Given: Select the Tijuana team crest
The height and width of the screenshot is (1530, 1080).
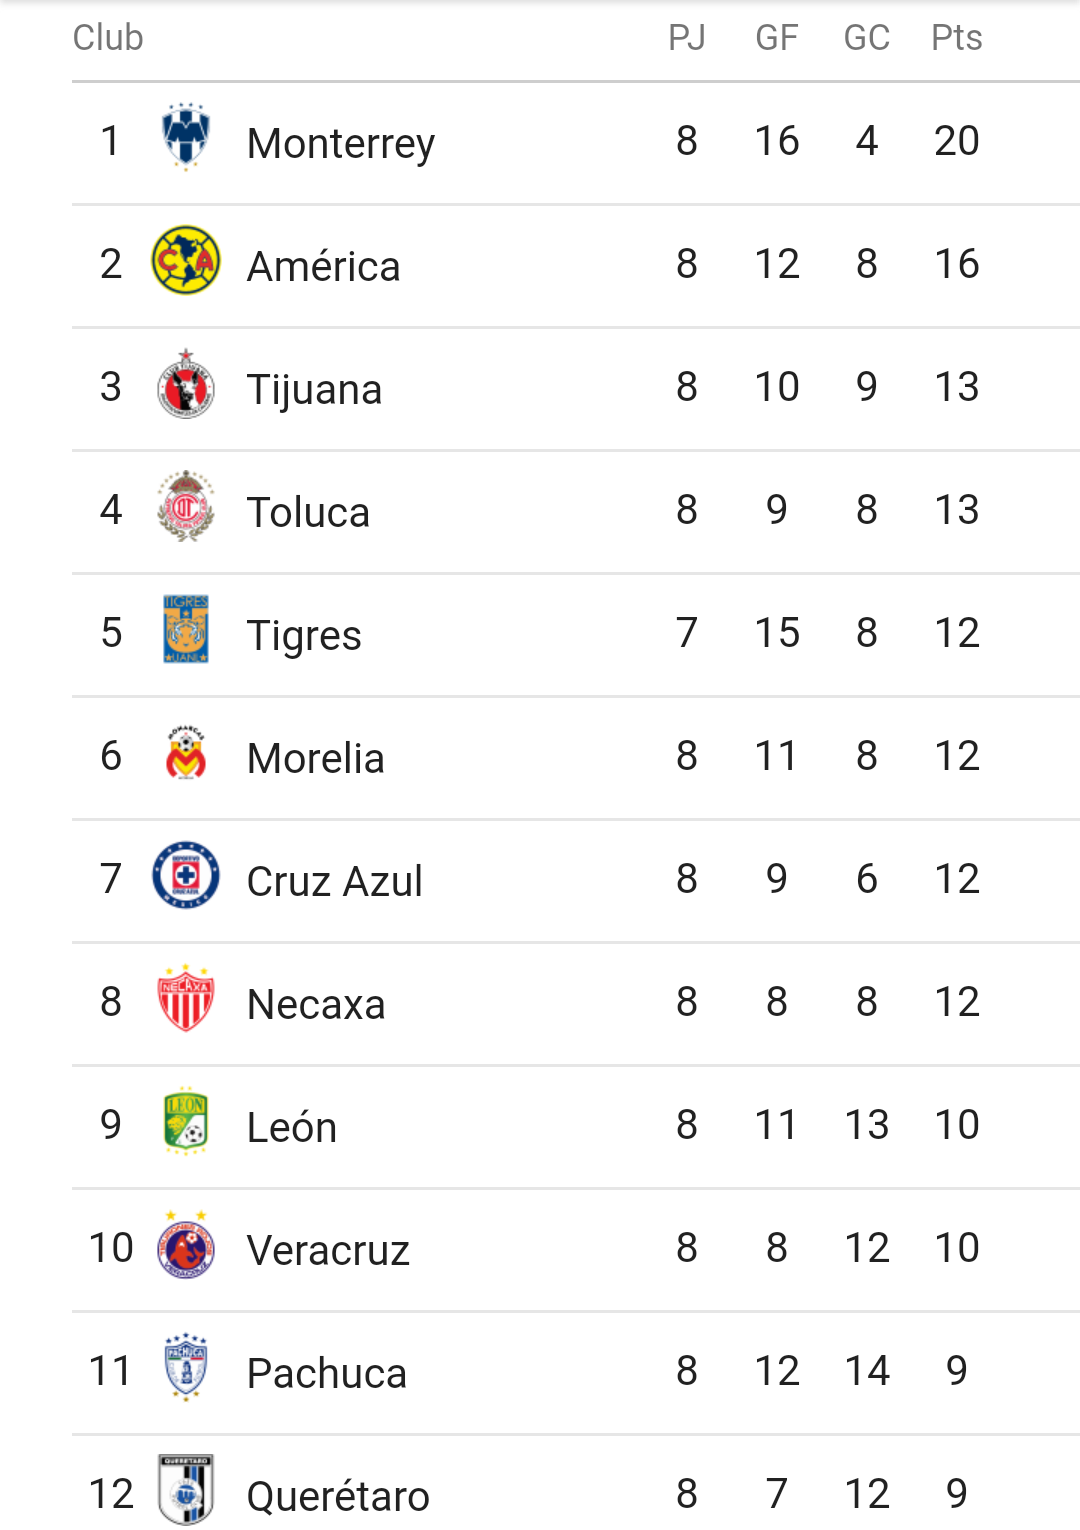Looking at the screenshot, I should coord(186,384).
